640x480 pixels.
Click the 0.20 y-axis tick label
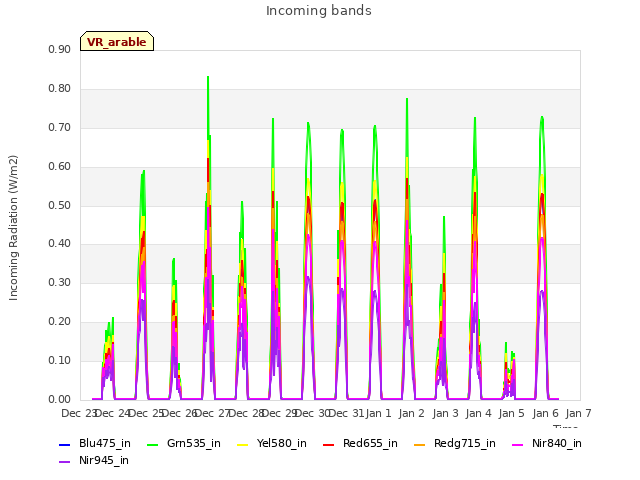click(x=60, y=322)
